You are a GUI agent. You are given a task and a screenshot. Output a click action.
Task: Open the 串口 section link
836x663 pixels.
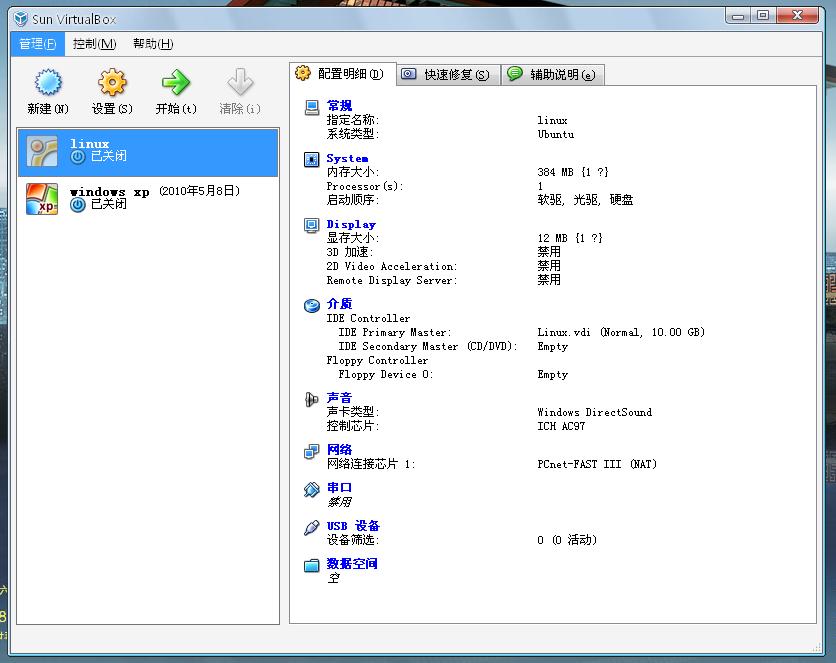339,488
